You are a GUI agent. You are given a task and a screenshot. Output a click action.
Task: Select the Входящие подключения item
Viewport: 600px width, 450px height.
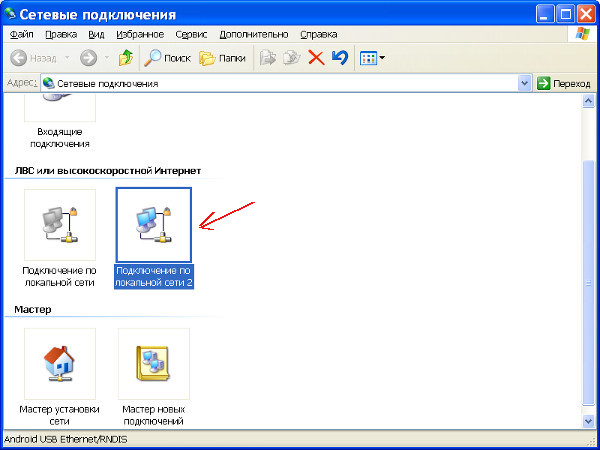point(60,121)
